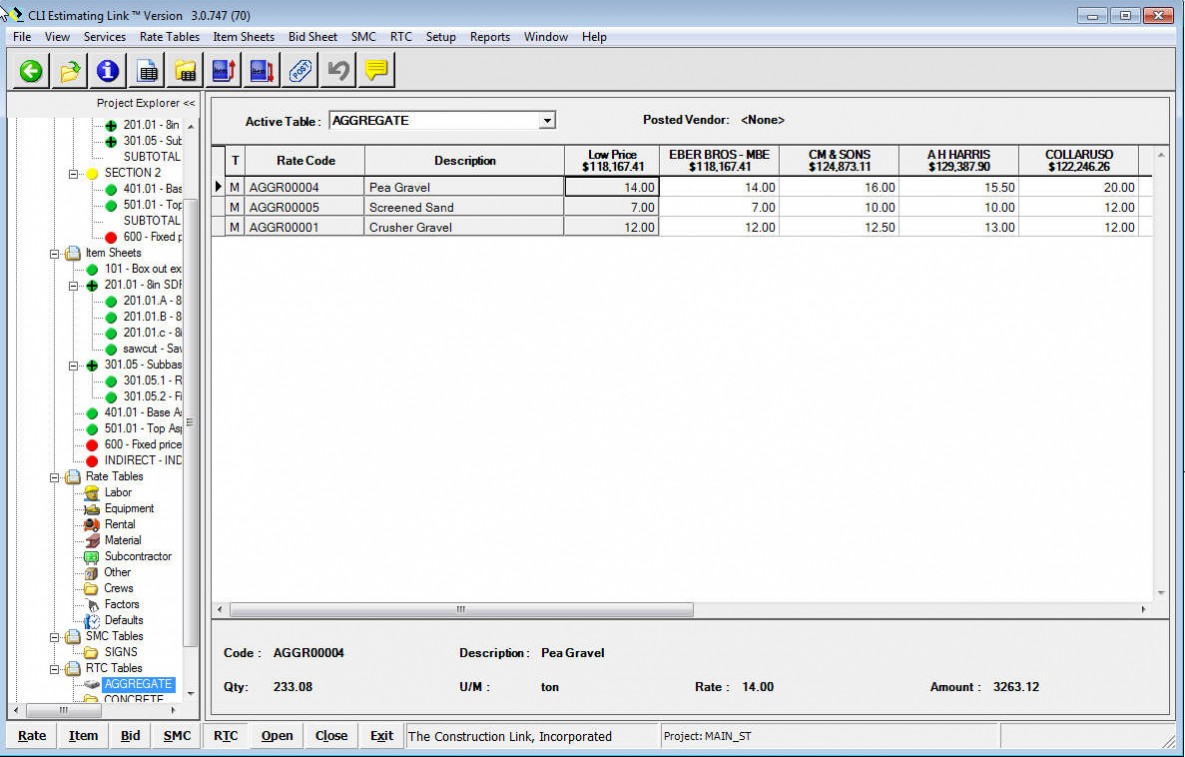The height and width of the screenshot is (757, 1185).
Task: Select Factors item in tree
Action: coord(122,604)
